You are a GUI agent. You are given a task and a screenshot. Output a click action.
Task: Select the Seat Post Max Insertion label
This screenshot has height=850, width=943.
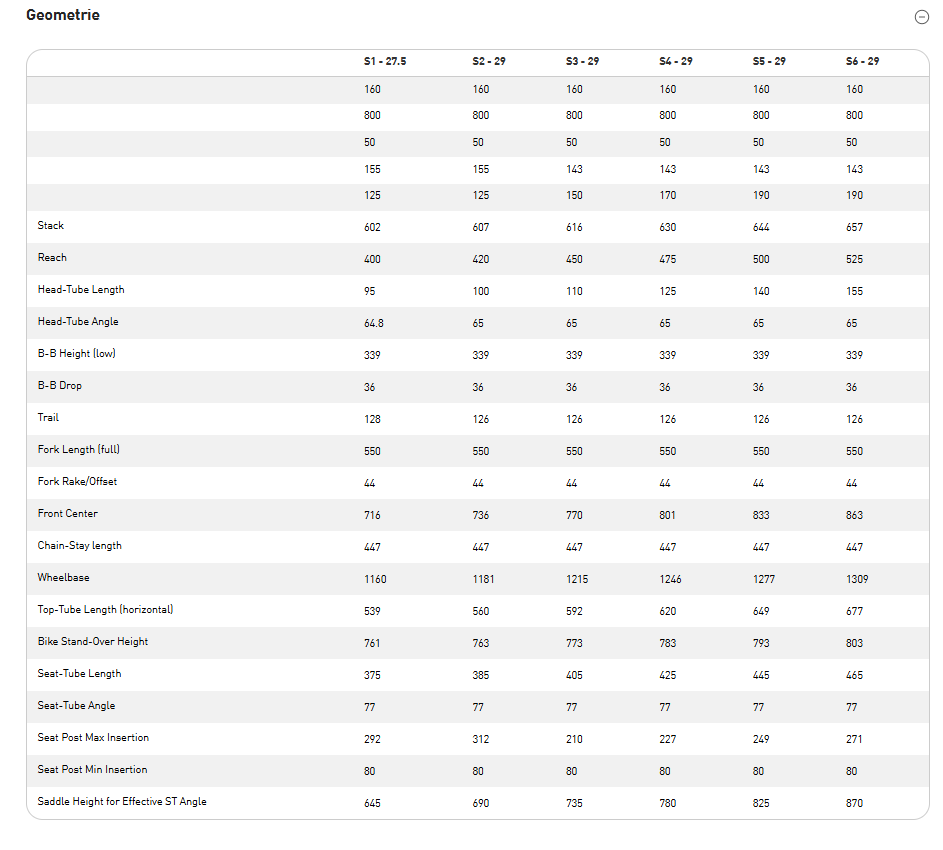pos(93,738)
